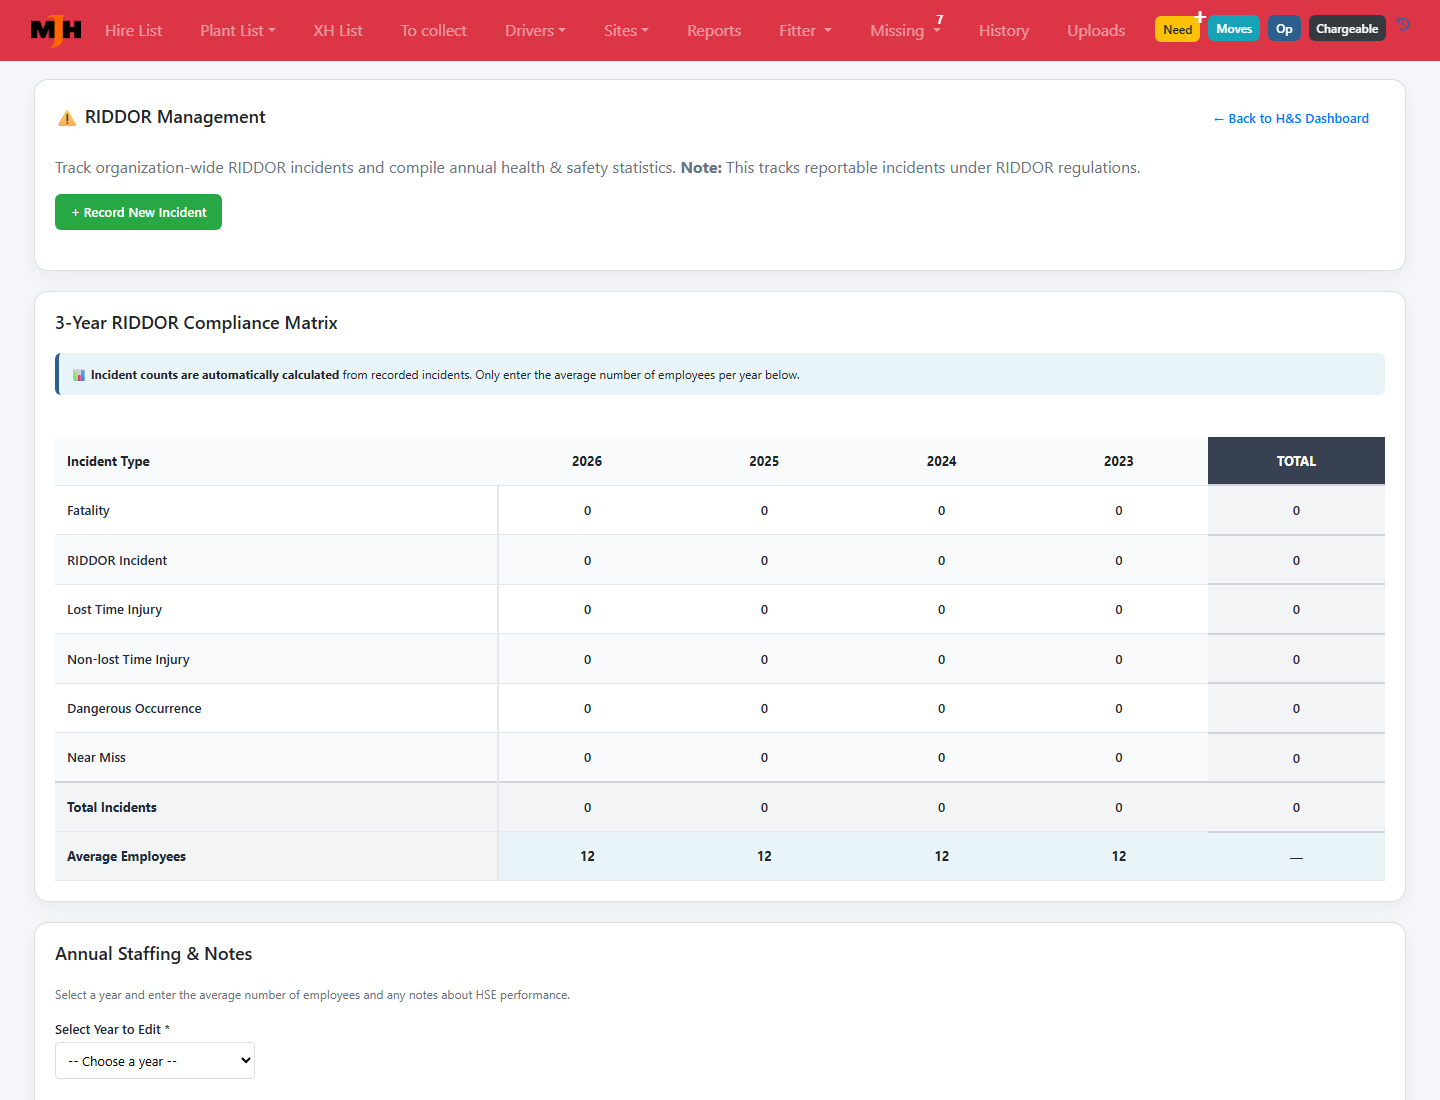Click the history clock icon in navbar
Viewport: 1440px width, 1100px height.
1403,25
